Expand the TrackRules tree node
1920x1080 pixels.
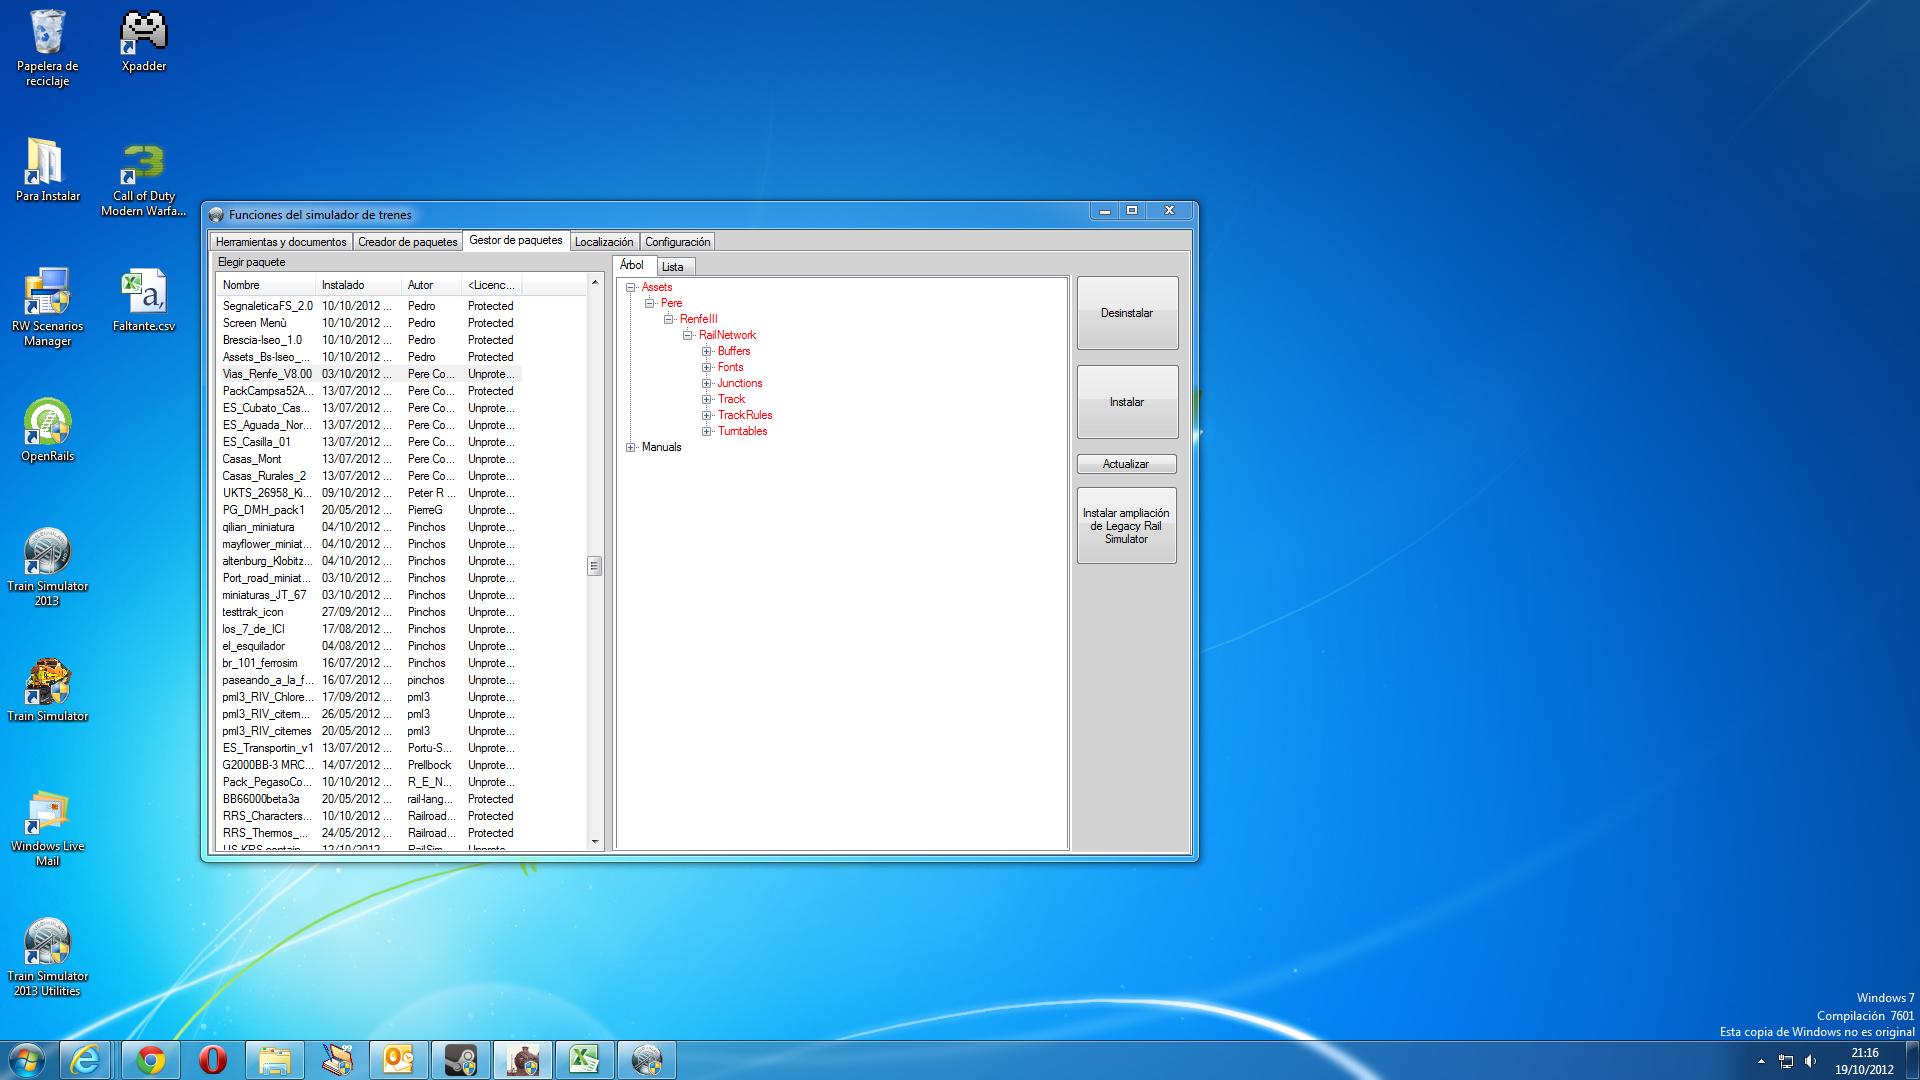click(x=706, y=415)
